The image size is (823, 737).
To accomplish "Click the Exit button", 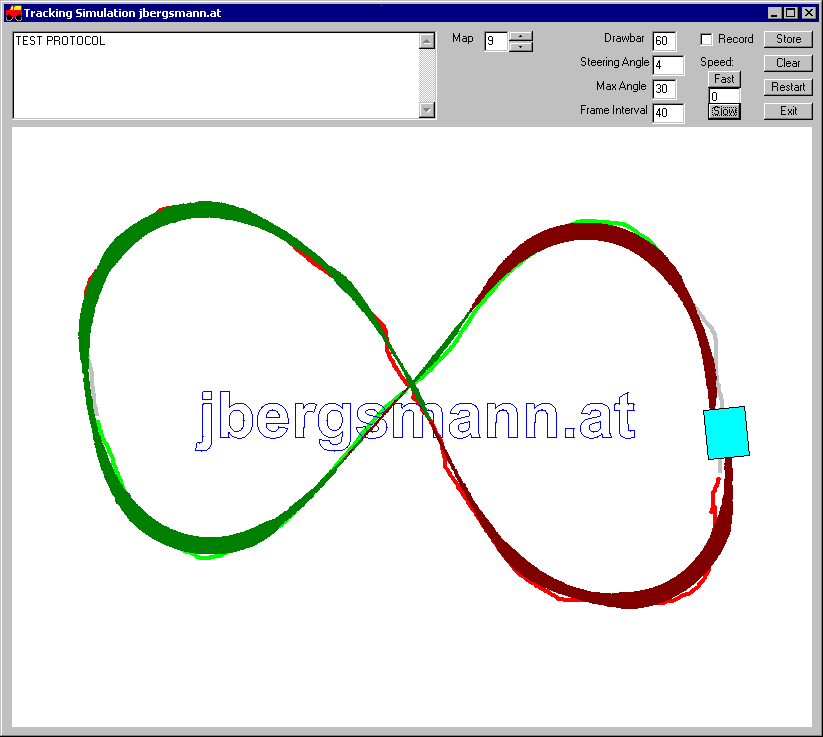I will (x=788, y=111).
